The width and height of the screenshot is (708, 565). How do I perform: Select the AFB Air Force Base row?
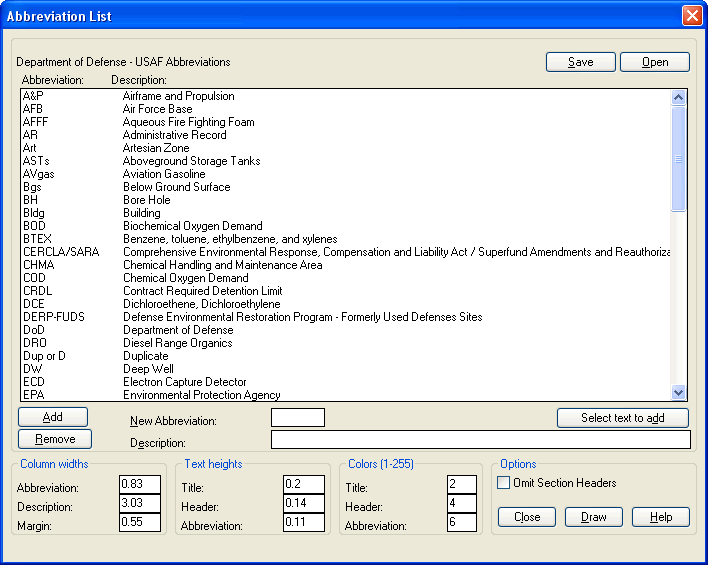click(346, 109)
